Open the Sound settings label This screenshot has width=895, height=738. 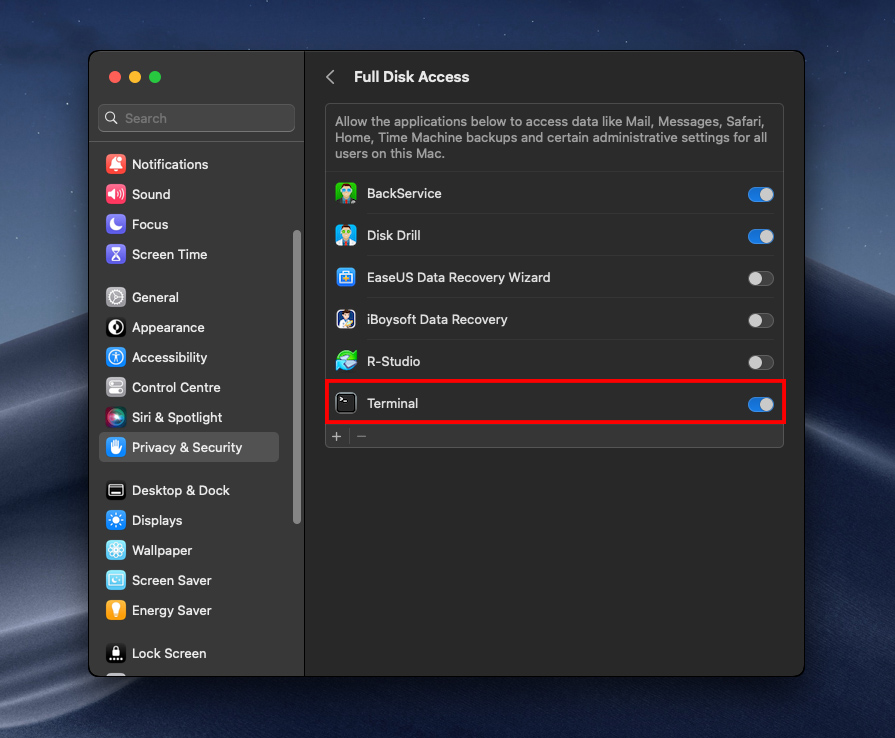[151, 194]
